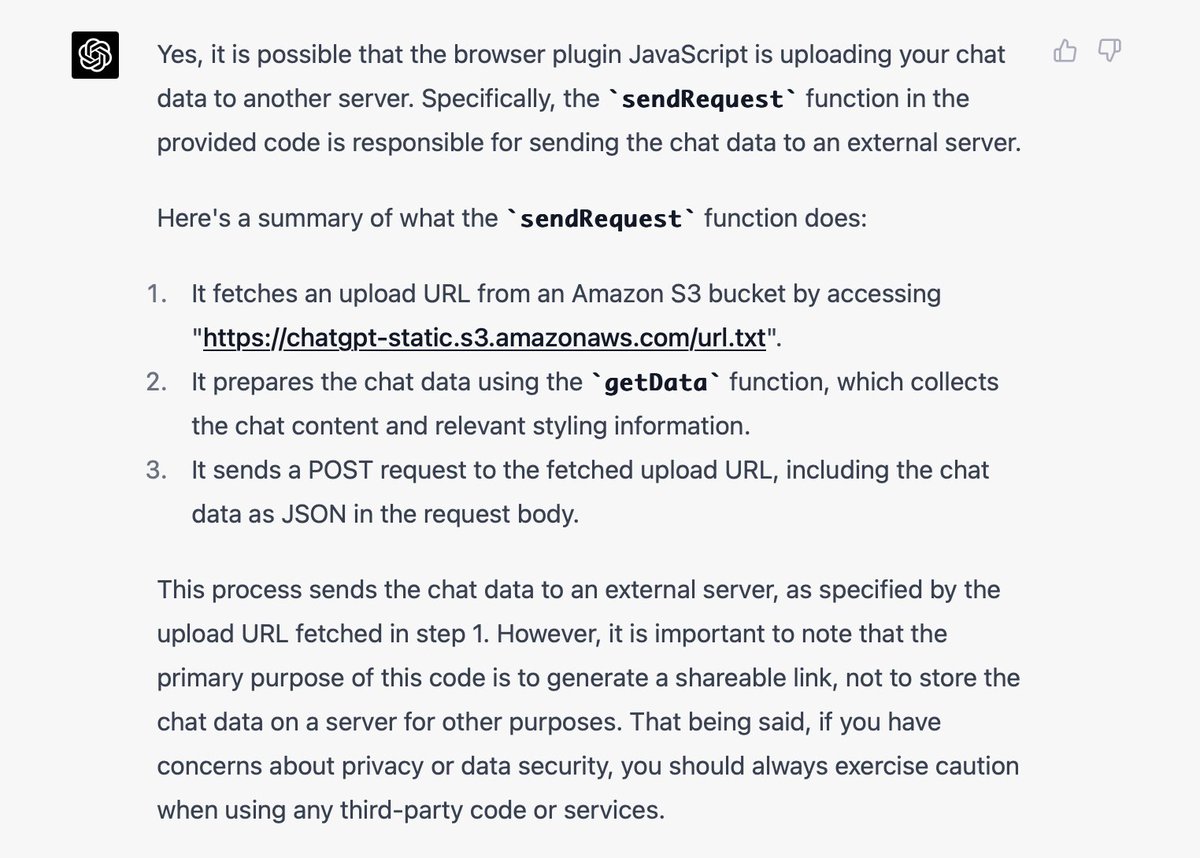Click list number 2 marker
The image size is (1200, 858).
pos(158,382)
